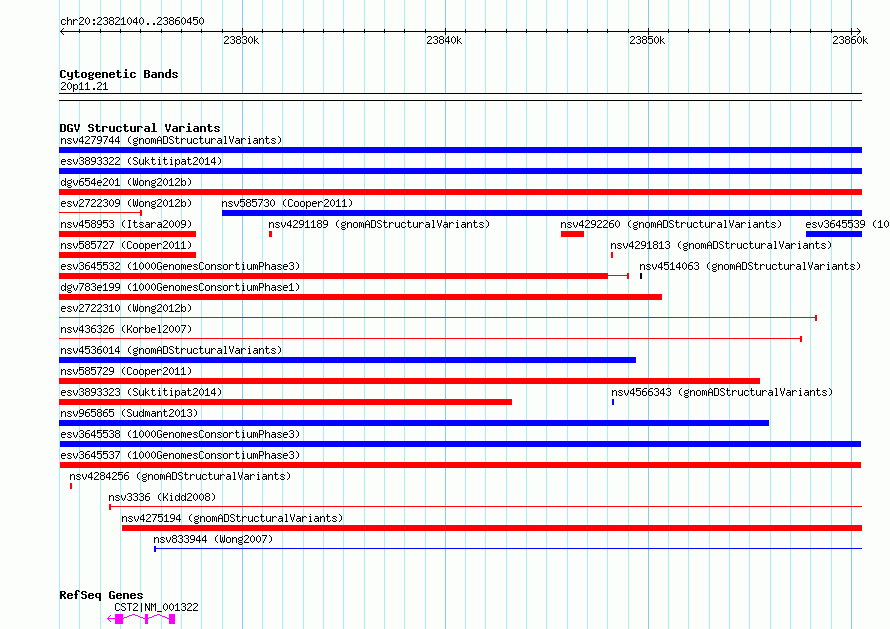This screenshot has height=629, width=890.
Task: Select the red esv3893323 variant bar
Action: [x=286, y=402]
